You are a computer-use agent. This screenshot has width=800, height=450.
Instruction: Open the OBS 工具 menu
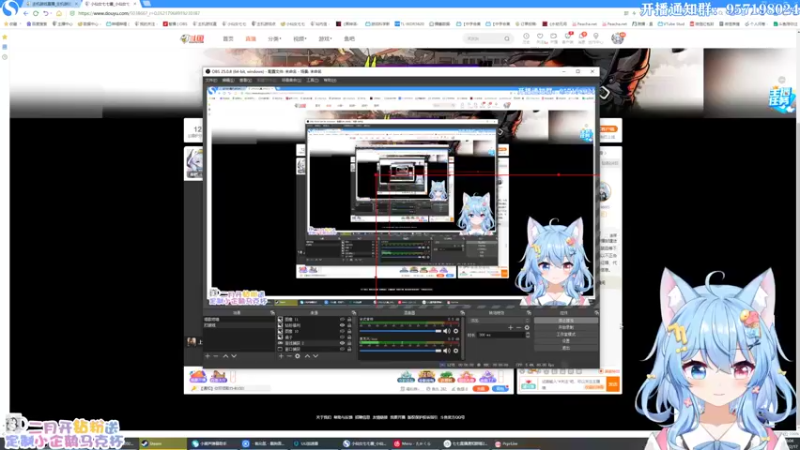coord(313,80)
